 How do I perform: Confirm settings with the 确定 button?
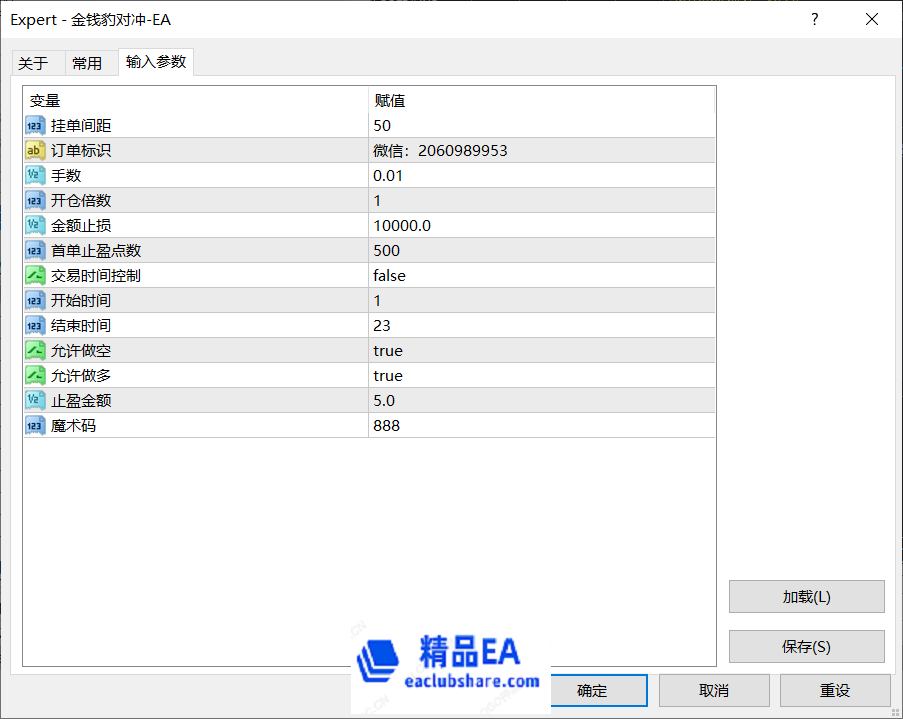(x=592, y=690)
